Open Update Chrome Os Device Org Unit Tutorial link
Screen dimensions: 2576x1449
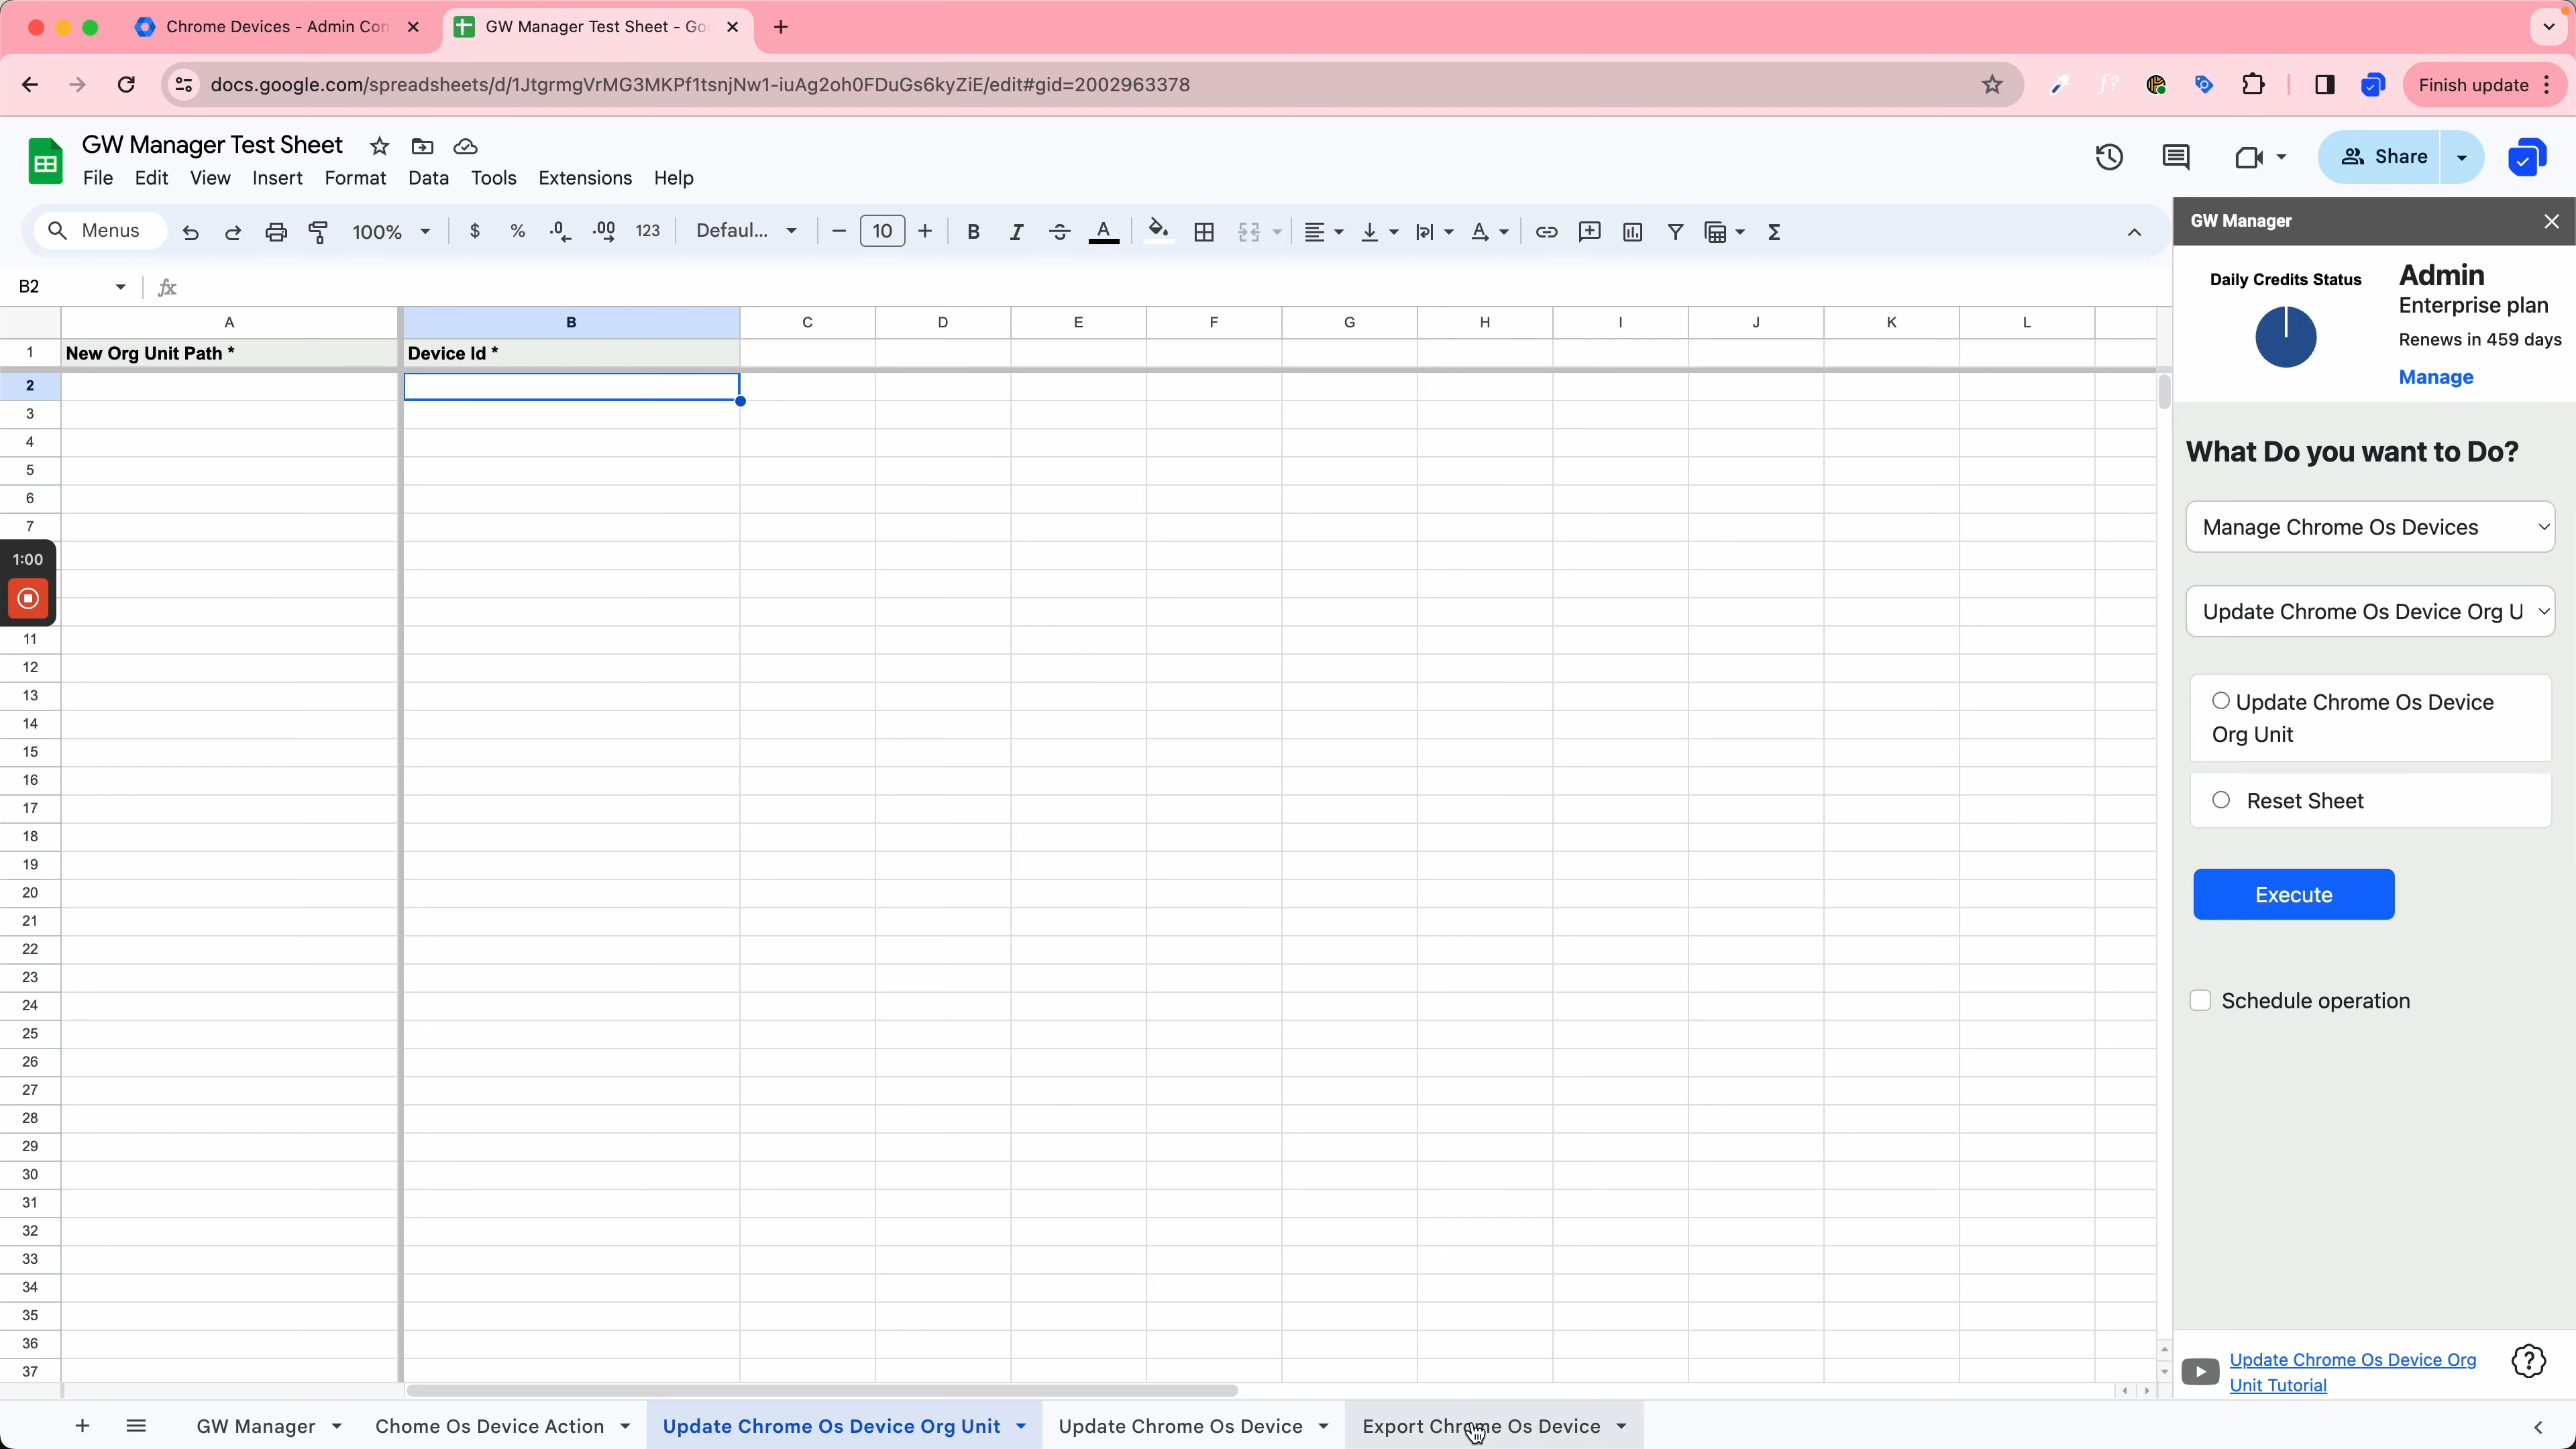click(2352, 1372)
